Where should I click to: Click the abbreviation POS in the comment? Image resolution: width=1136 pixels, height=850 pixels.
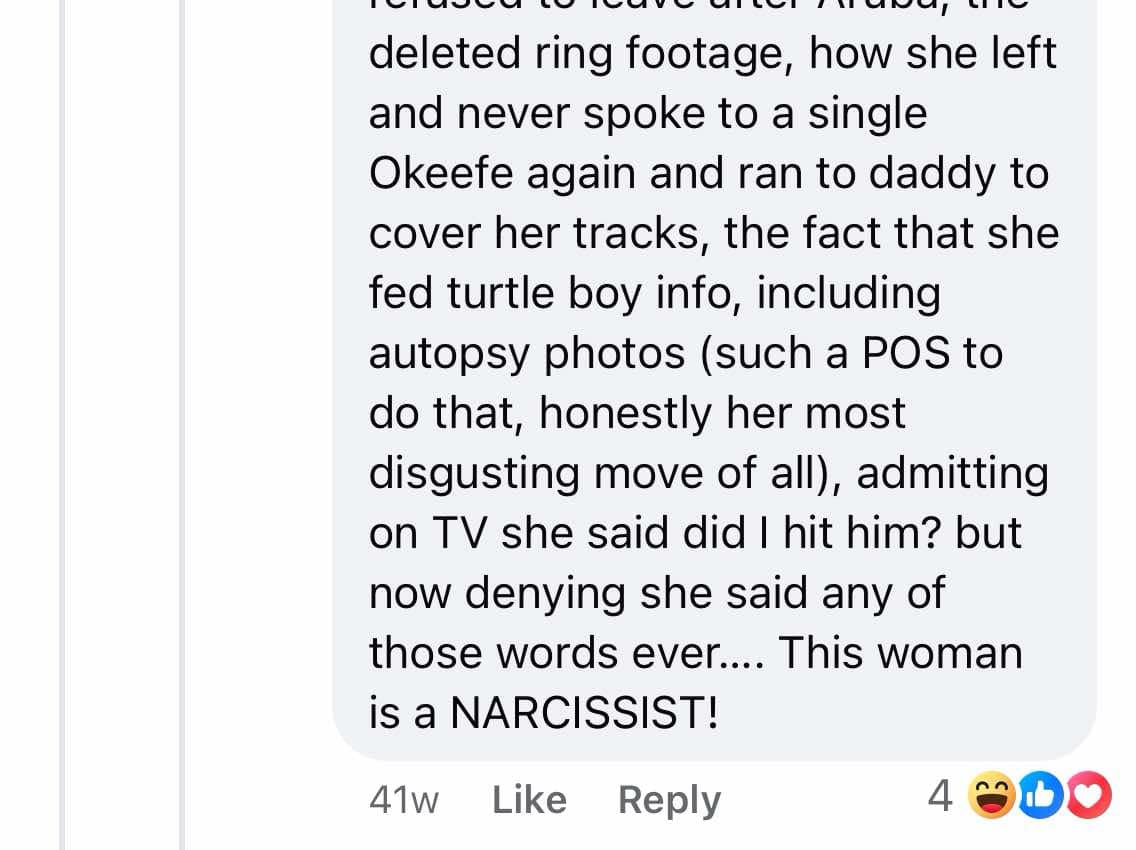[906, 353]
